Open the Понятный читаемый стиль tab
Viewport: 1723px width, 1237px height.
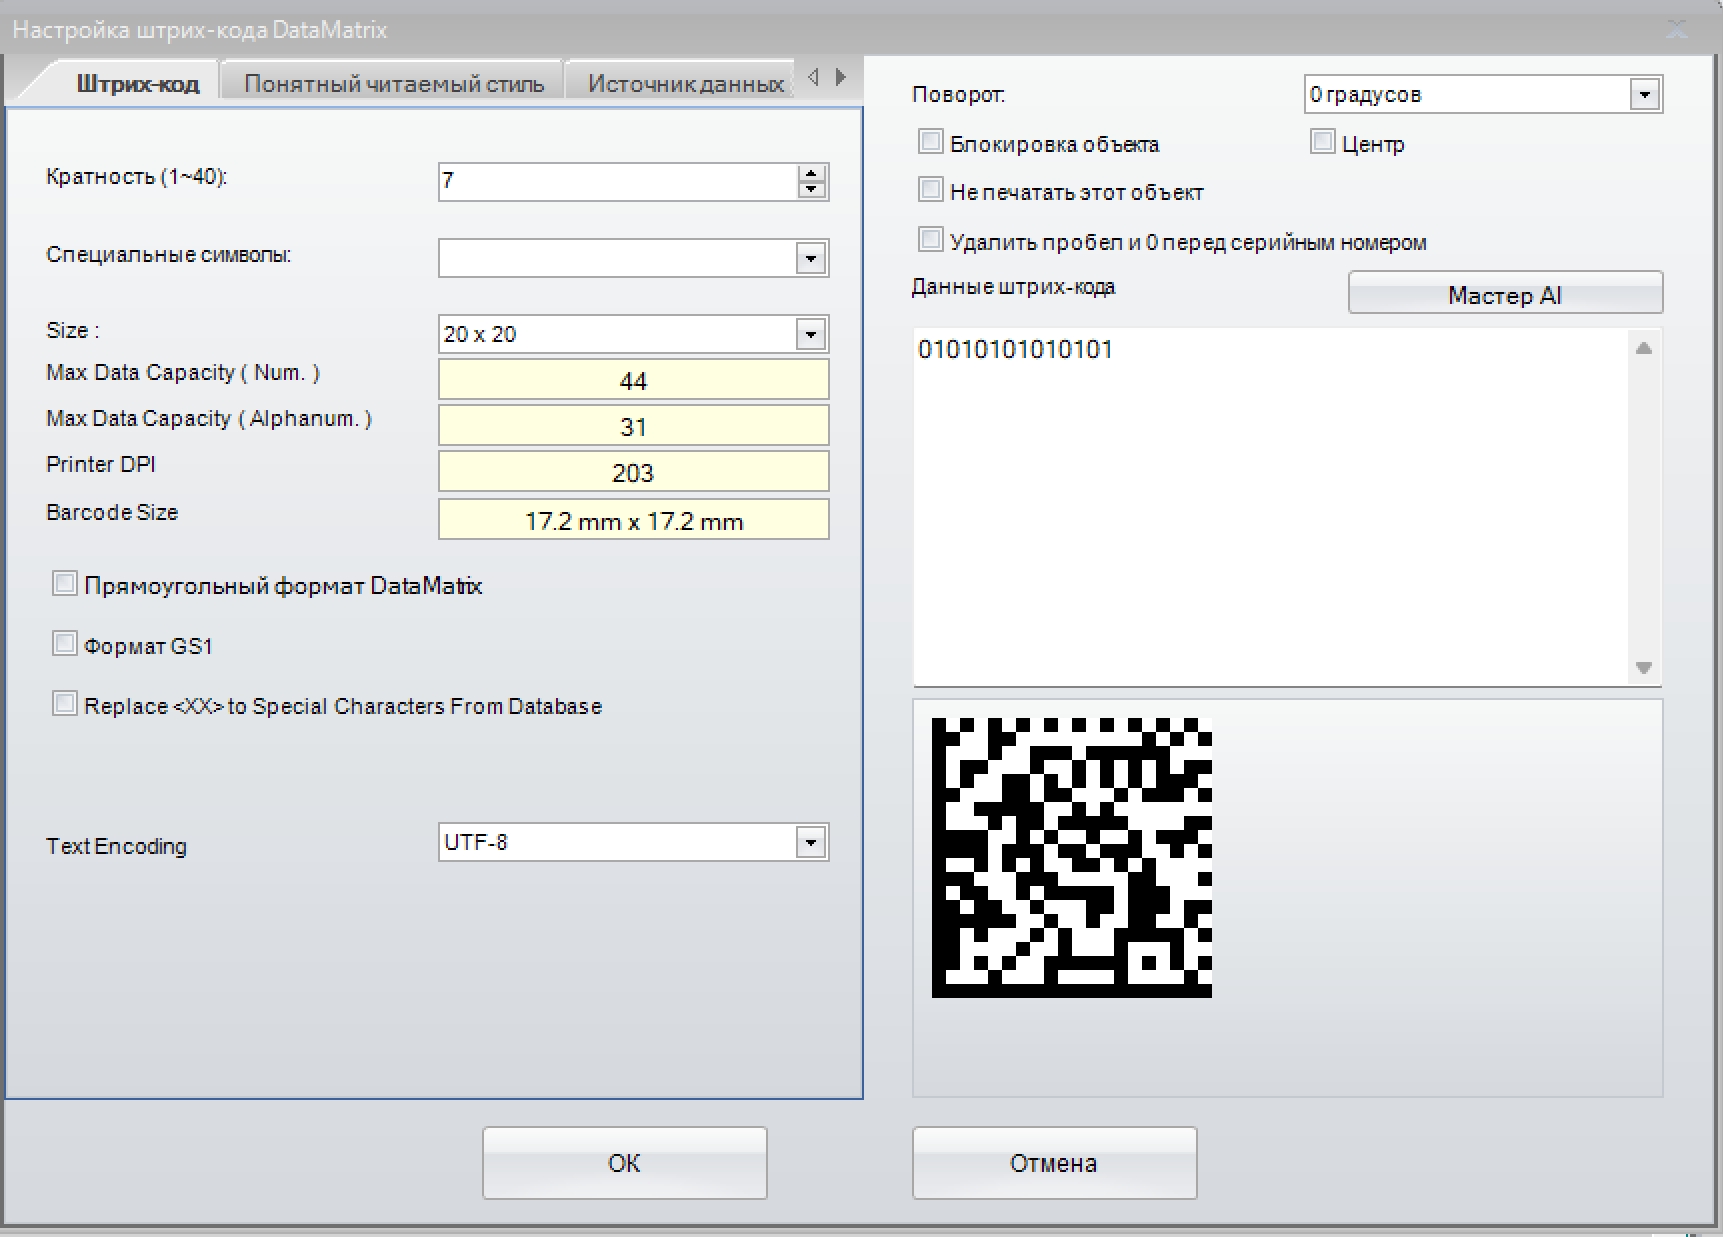pyautogui.click(x=393, y=83)
